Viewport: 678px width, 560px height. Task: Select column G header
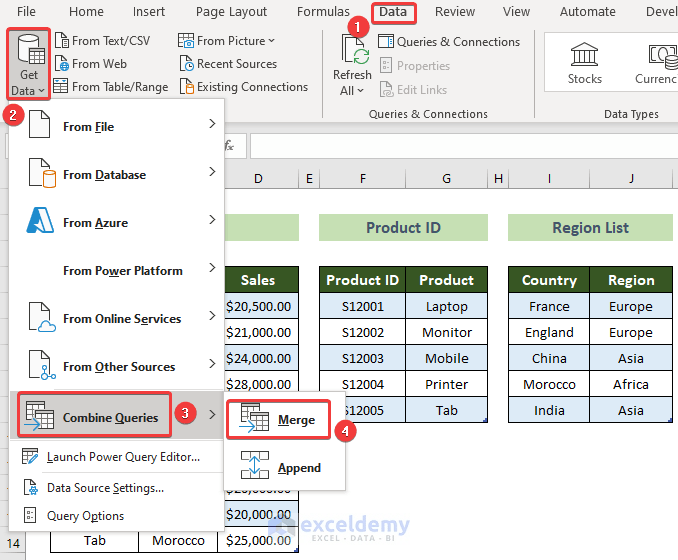[x=447, y=179]
